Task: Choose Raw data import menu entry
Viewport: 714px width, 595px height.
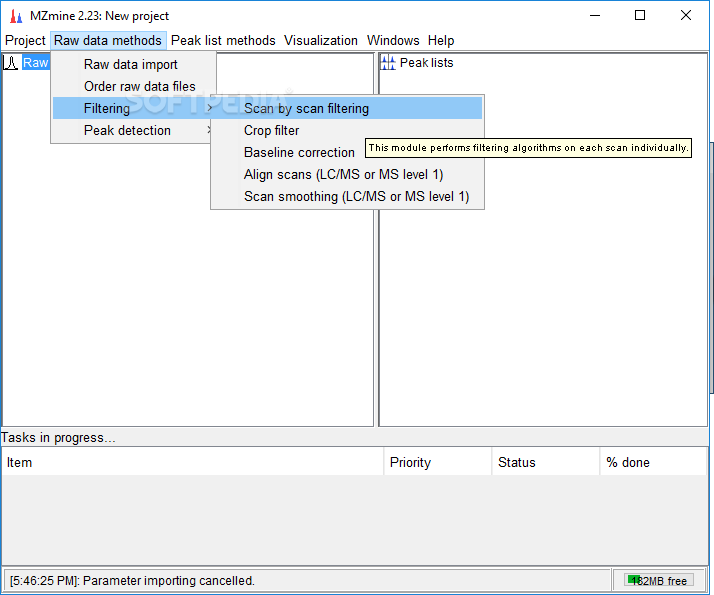Action: click(133, 64)
